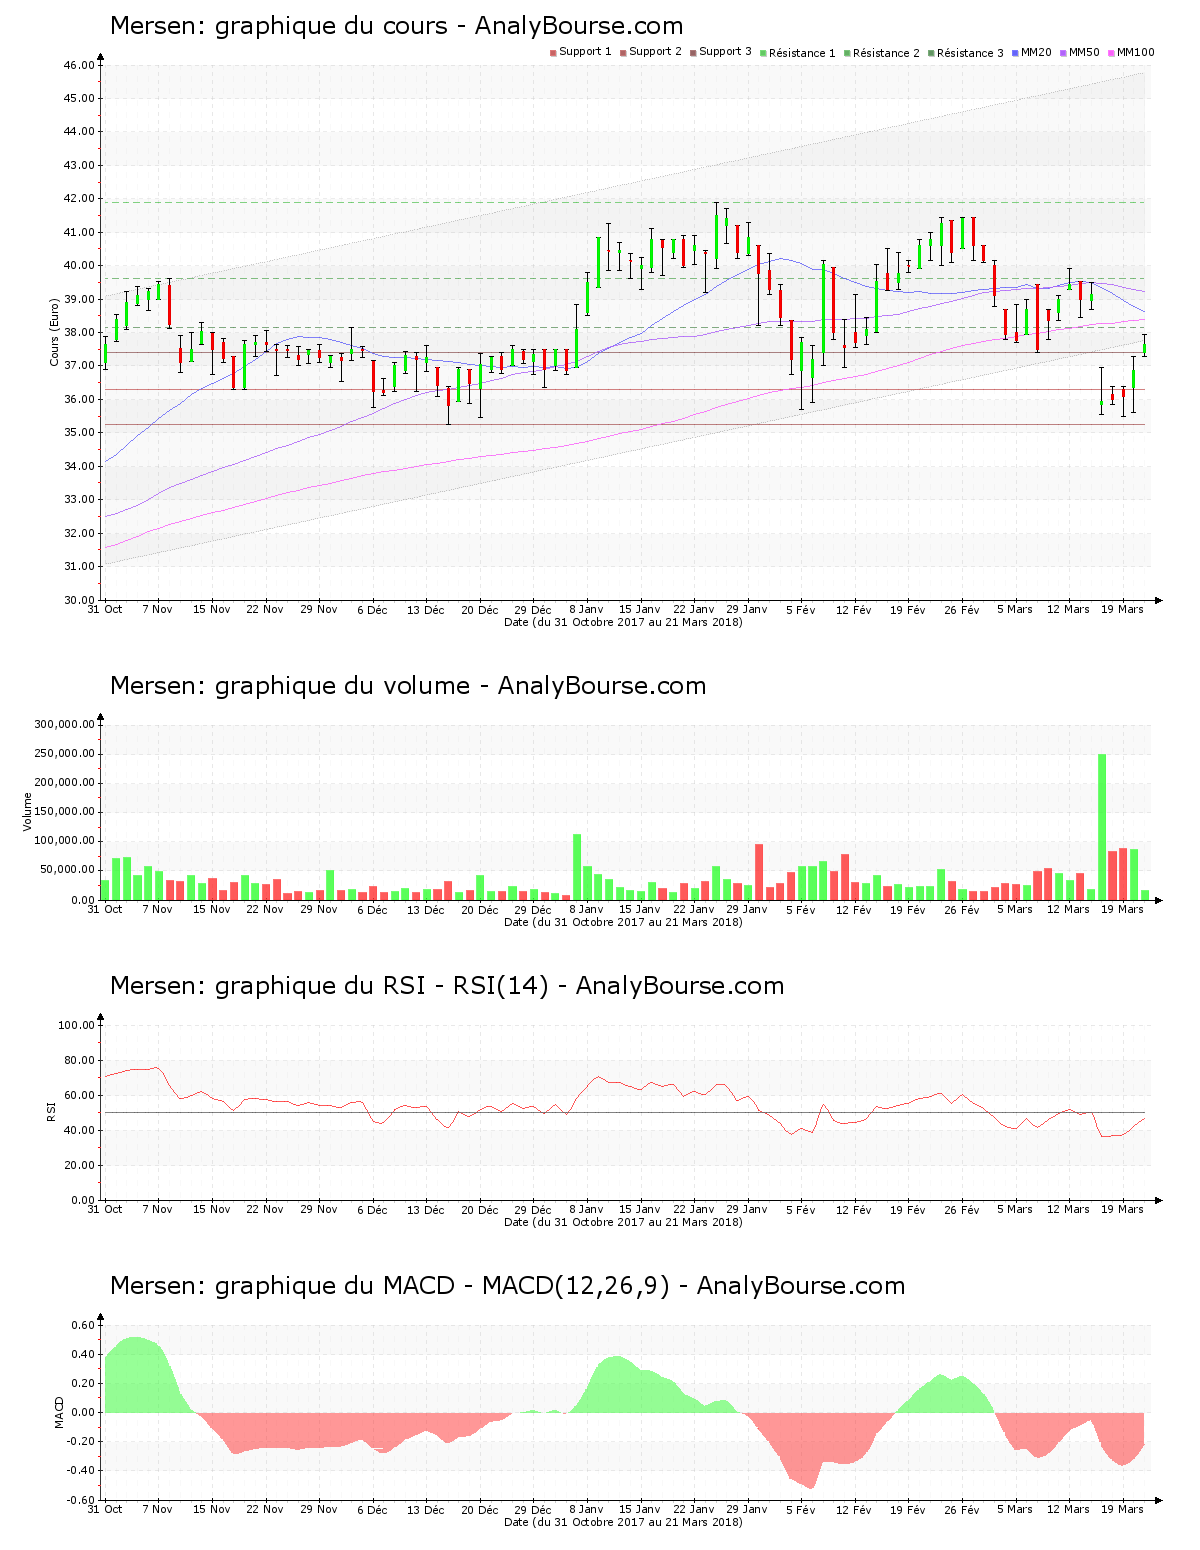Click the 'Cours (Euro)' vertical axis label
Viewport: 1200px width, 1550px height.
click(55, 332)
